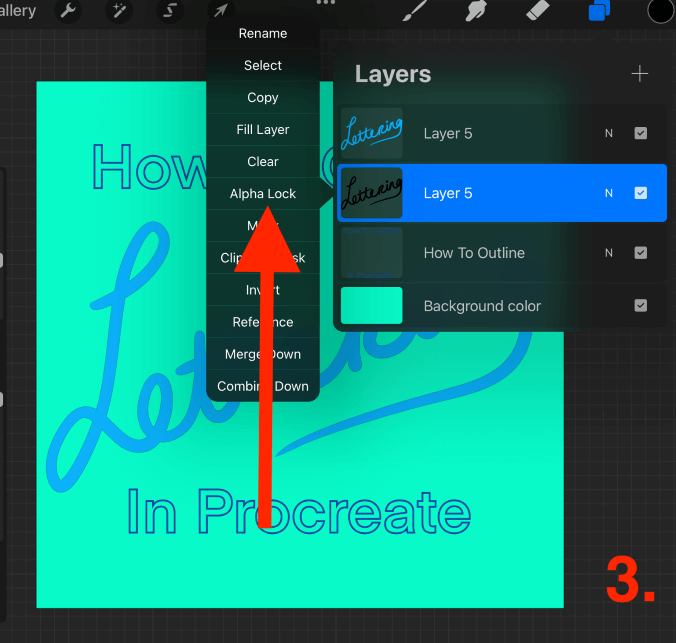
Task: Select the How To Outline layer name
Action: [474, 253]
